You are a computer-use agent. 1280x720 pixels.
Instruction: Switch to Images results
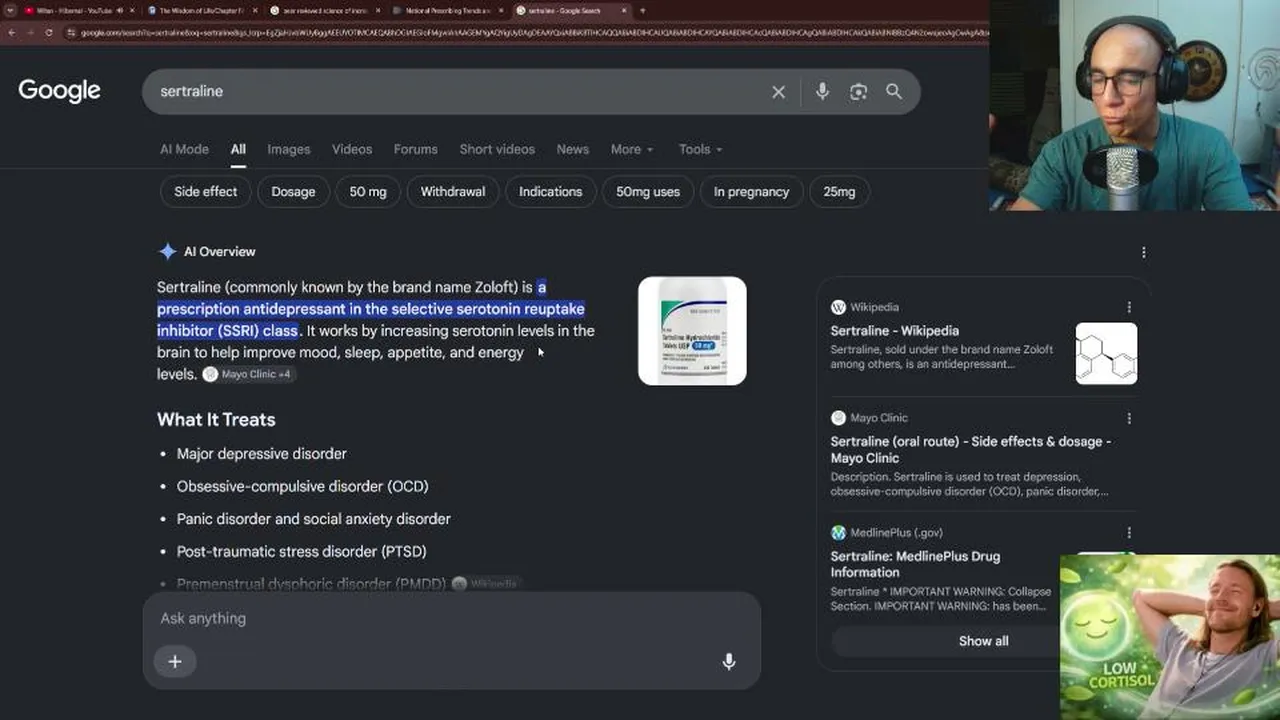(x=288, y=149)
